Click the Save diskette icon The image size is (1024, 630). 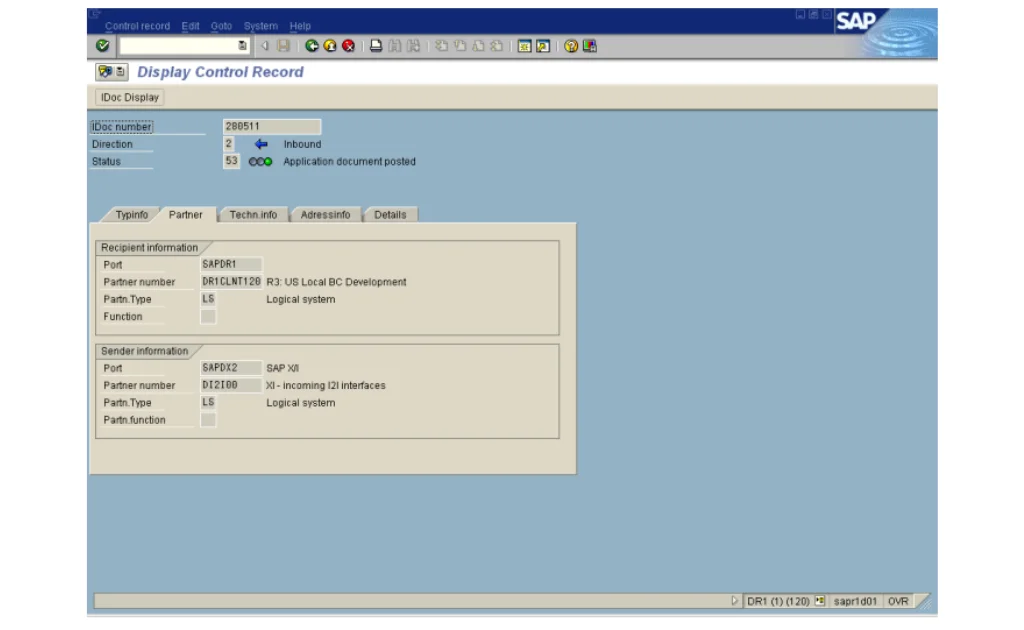point(283,46)
